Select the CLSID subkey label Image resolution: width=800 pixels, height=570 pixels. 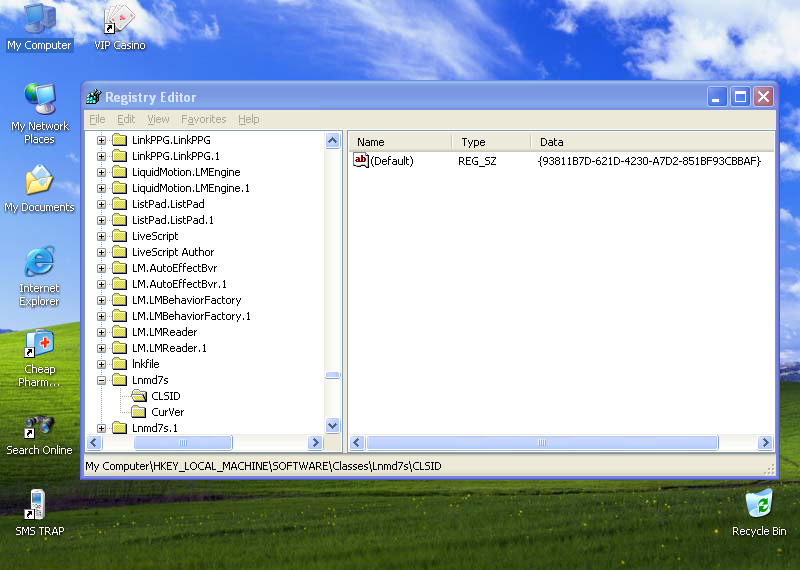tap(166, 396)
